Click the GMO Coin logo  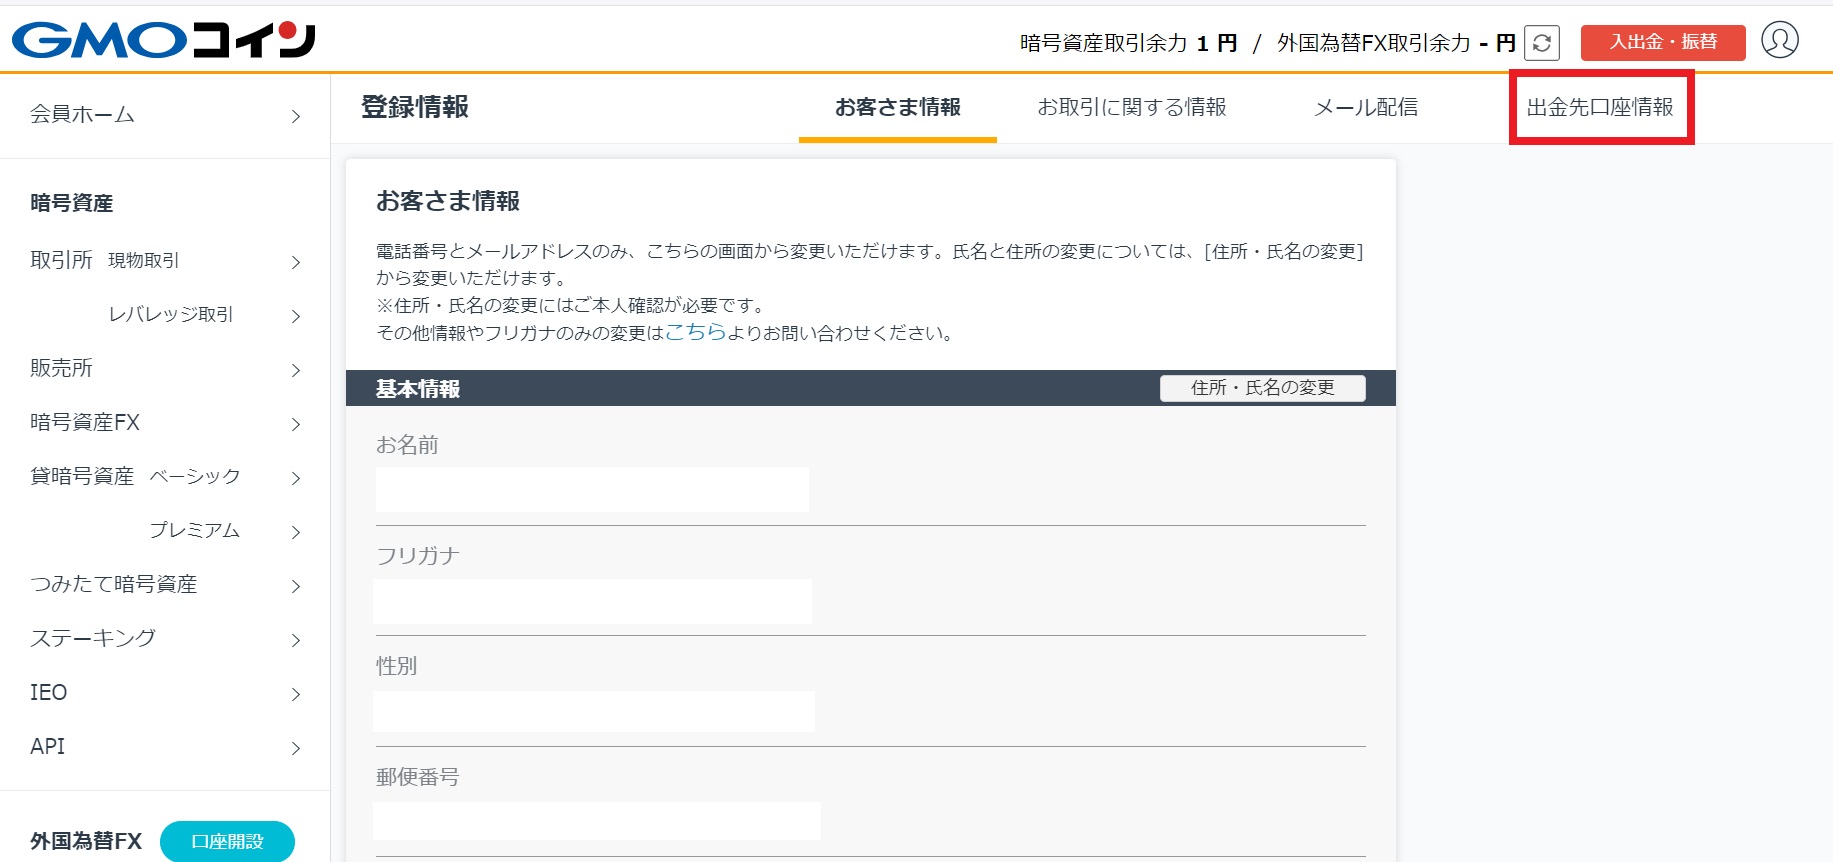pyautogui.click(x=164, y=40)
